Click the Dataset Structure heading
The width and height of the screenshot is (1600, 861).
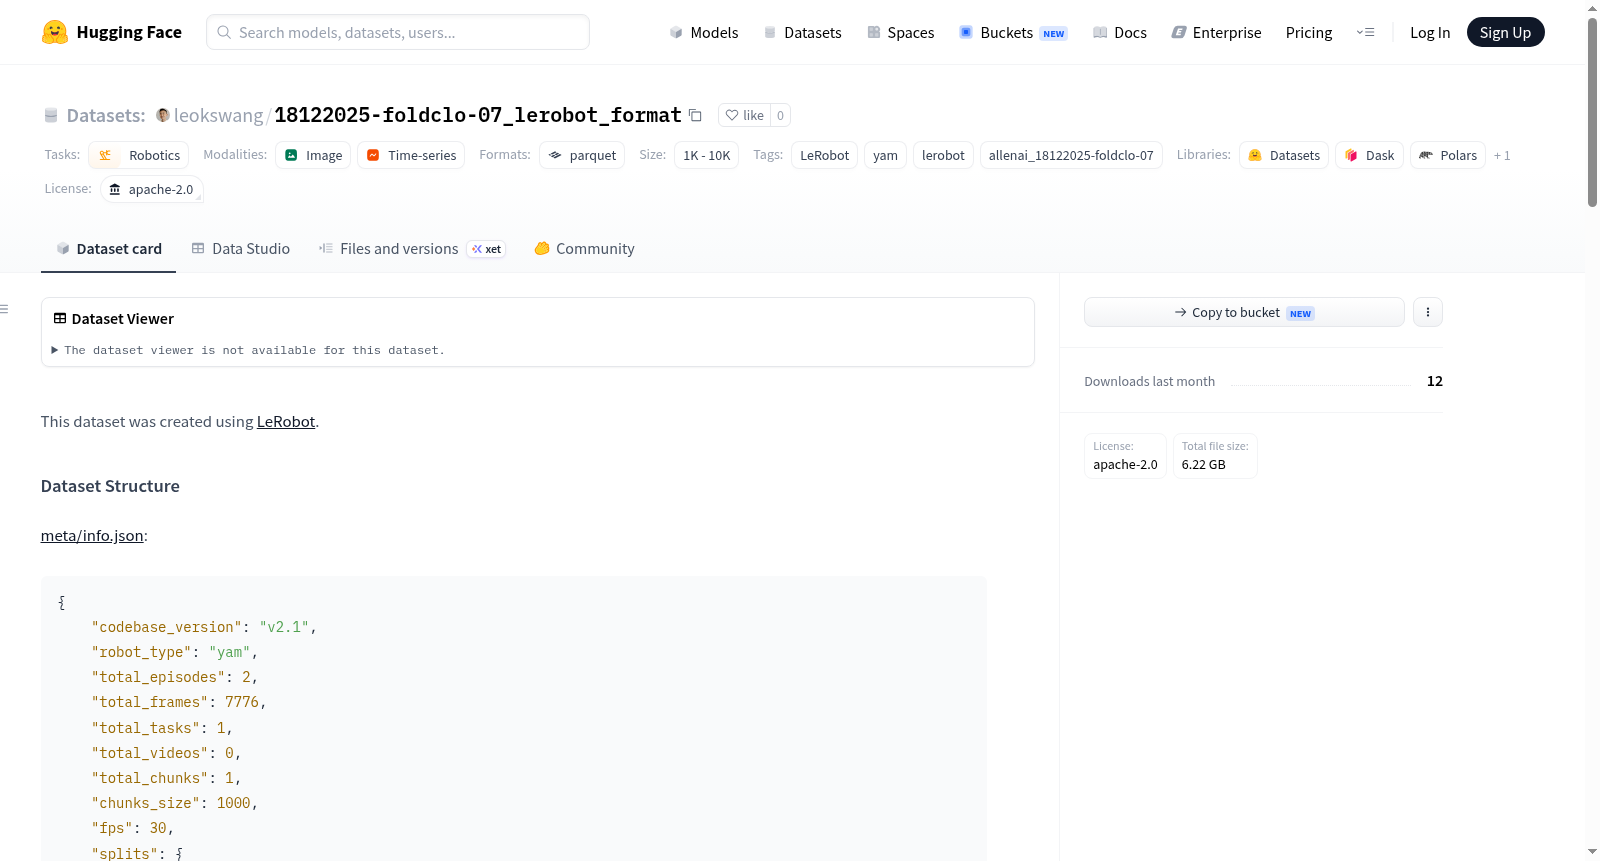[x=110, y=486]
